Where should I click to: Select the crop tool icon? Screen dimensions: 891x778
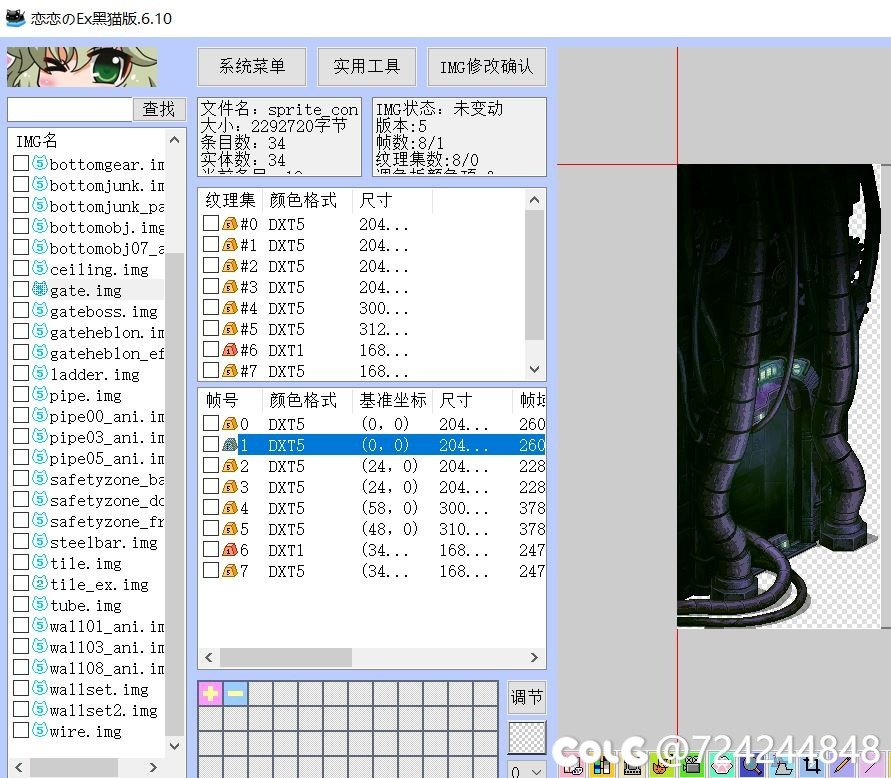click(x=813, y=765)
